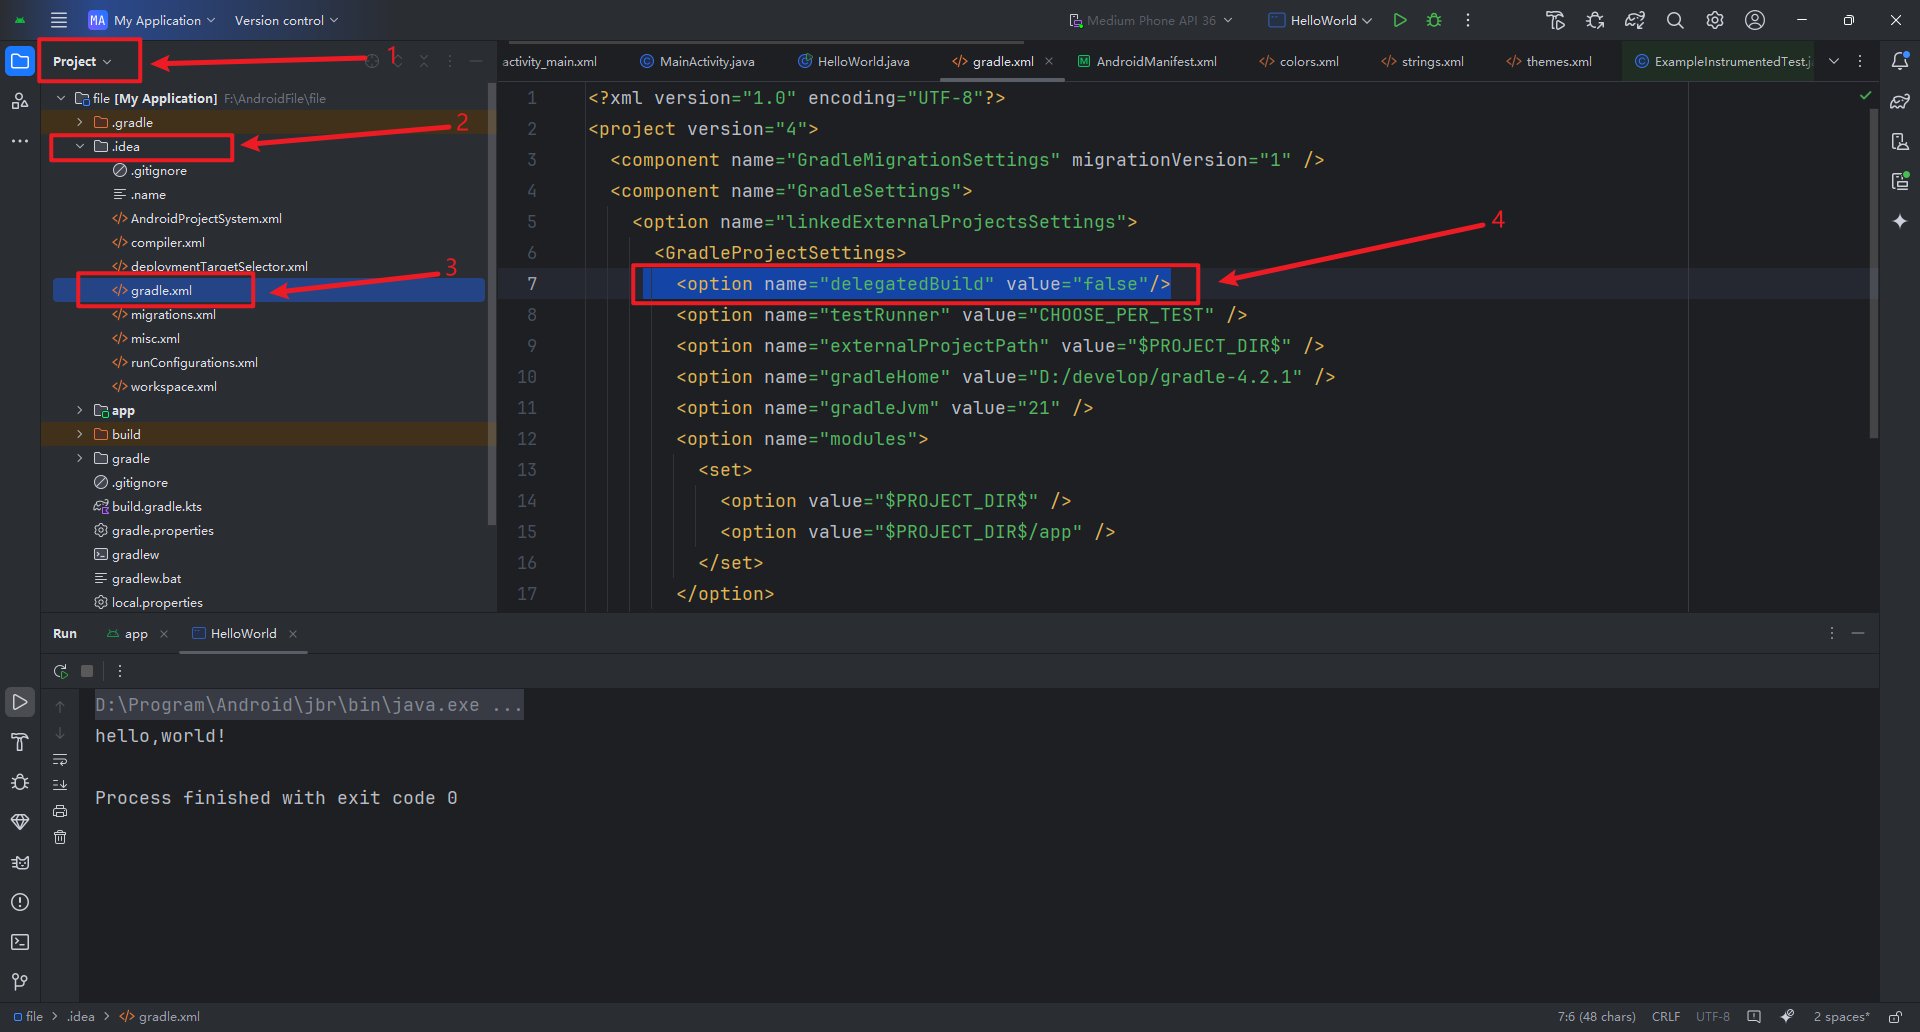Image resolution: width=1920 pixels, height=1032 pixels.
Task: Open the Medium Phone API 36 device dropdown
Action: coord(1150,20)
